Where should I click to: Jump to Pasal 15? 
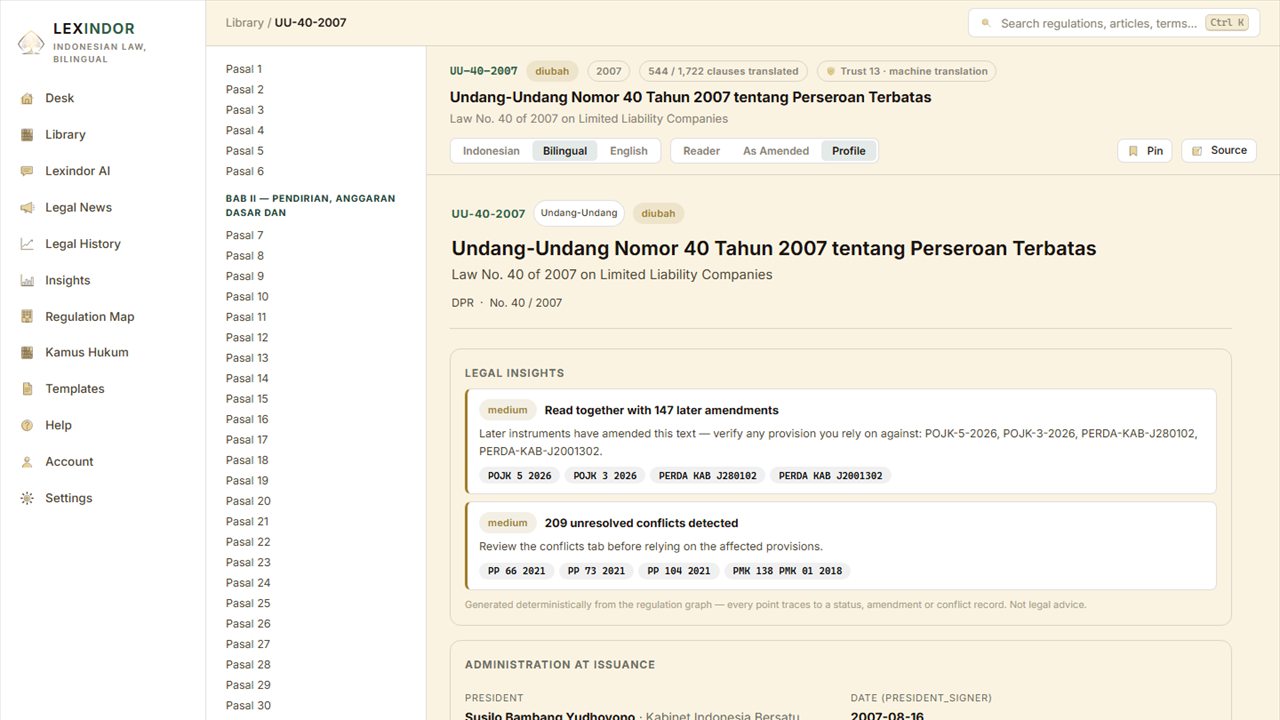[x=247, y=399]
